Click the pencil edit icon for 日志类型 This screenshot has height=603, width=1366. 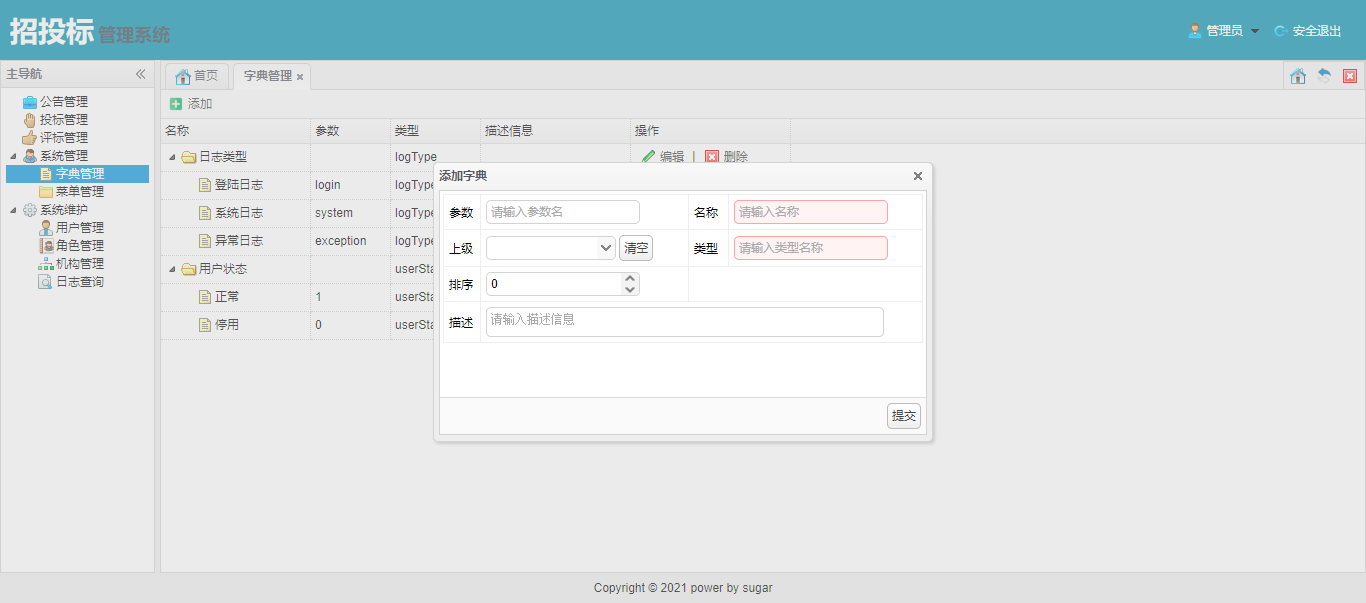tap(648, 157)
